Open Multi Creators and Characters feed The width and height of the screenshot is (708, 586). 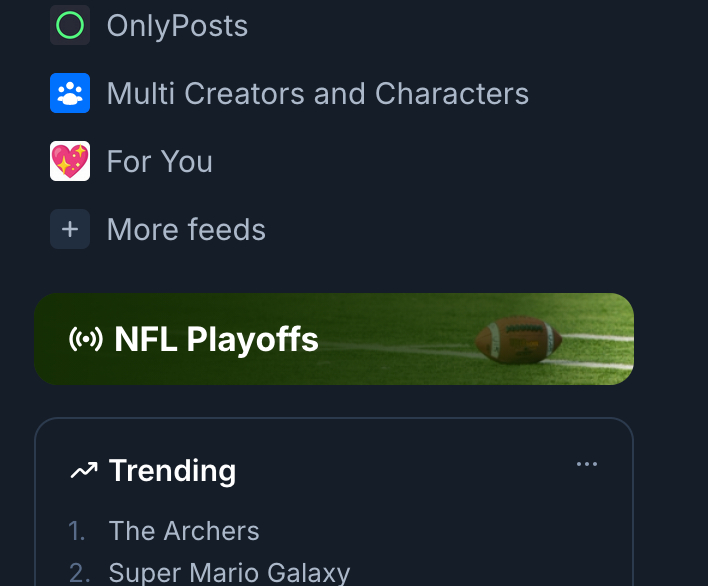coord(317,94)
